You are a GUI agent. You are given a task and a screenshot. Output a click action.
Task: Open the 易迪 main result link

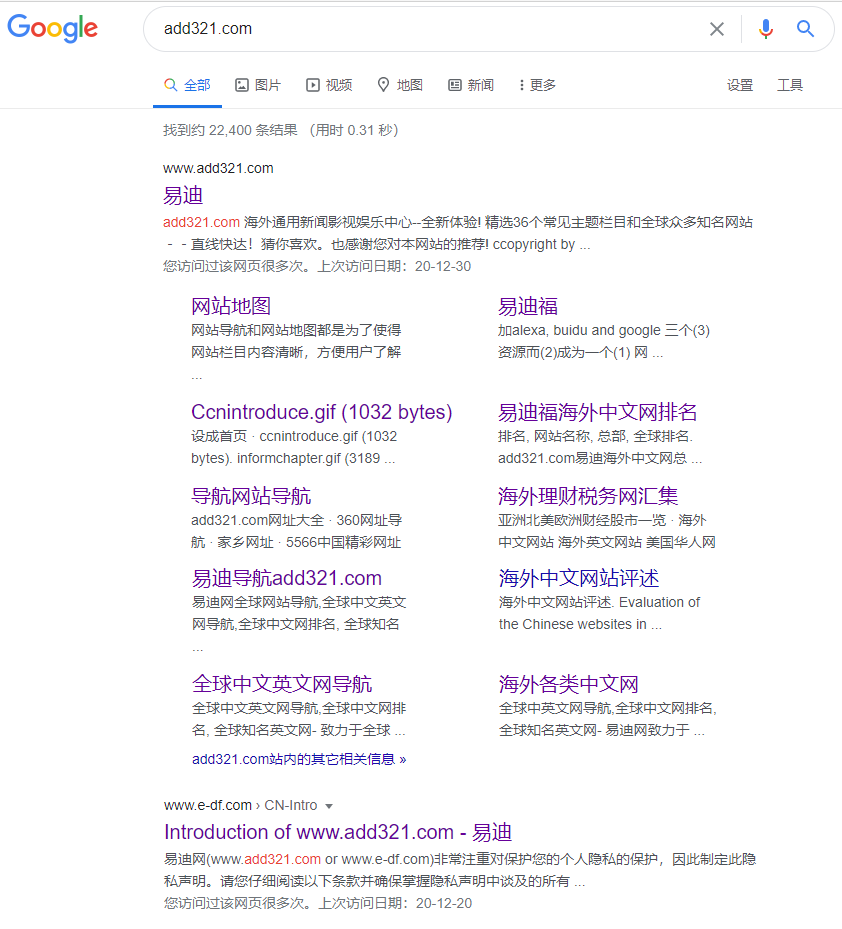[x=183, y=195]
